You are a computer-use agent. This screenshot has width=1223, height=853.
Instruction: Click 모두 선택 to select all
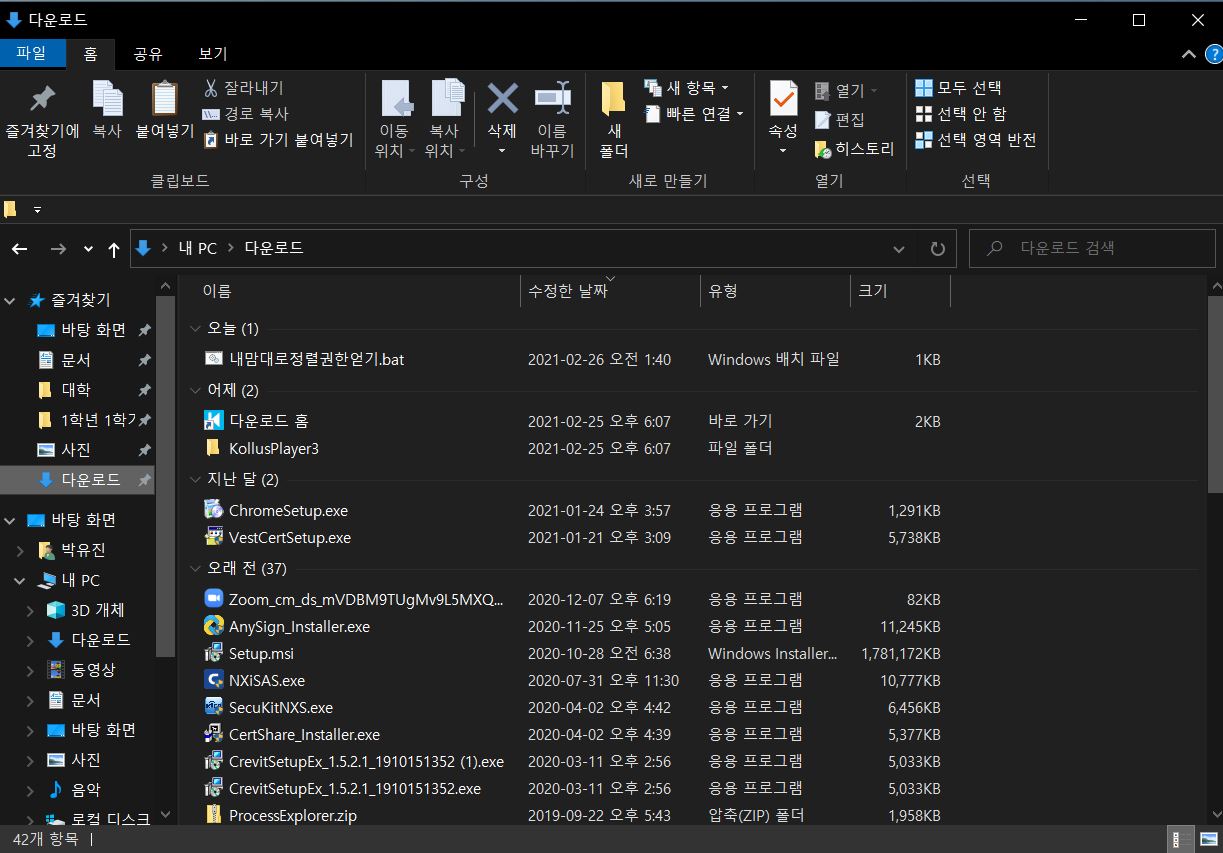click(959, 88)
